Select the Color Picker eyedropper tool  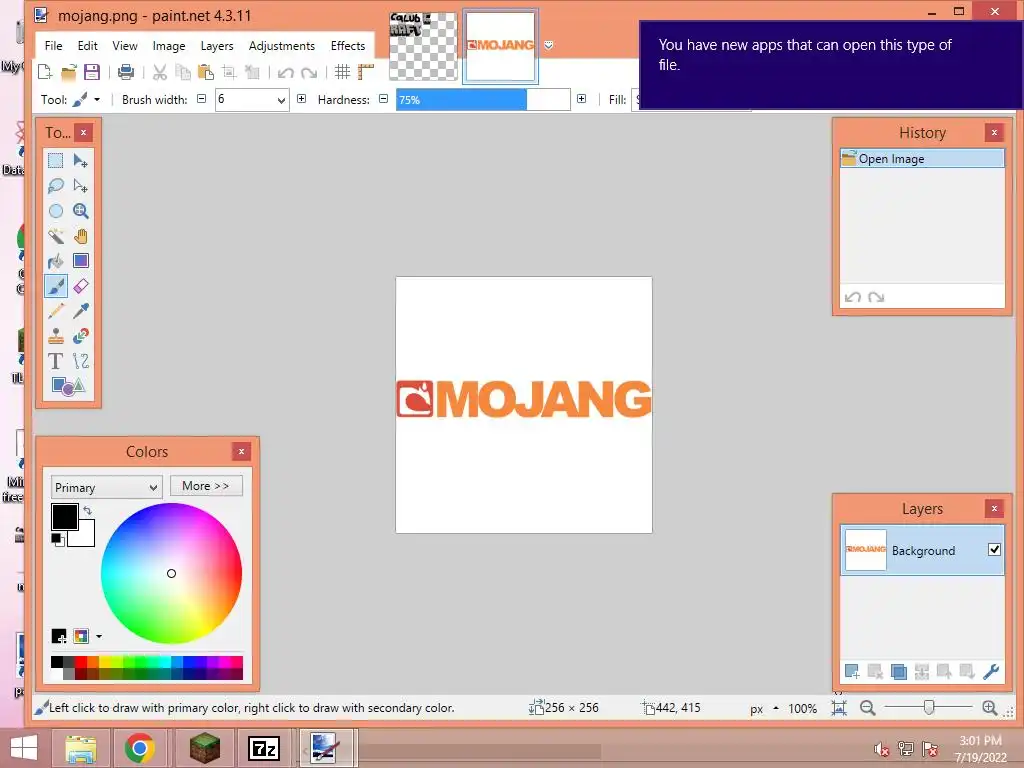[80, 311]
